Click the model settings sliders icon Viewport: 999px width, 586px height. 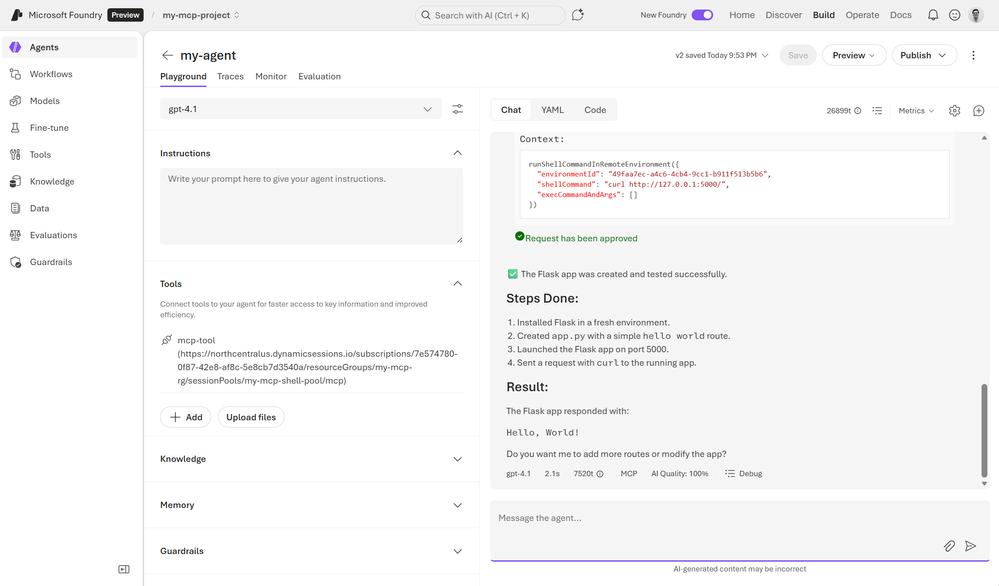[x=457, y=109]
